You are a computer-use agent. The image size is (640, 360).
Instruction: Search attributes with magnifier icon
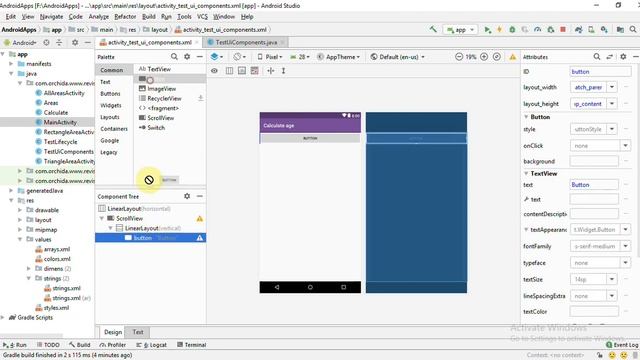coord(597,57)
